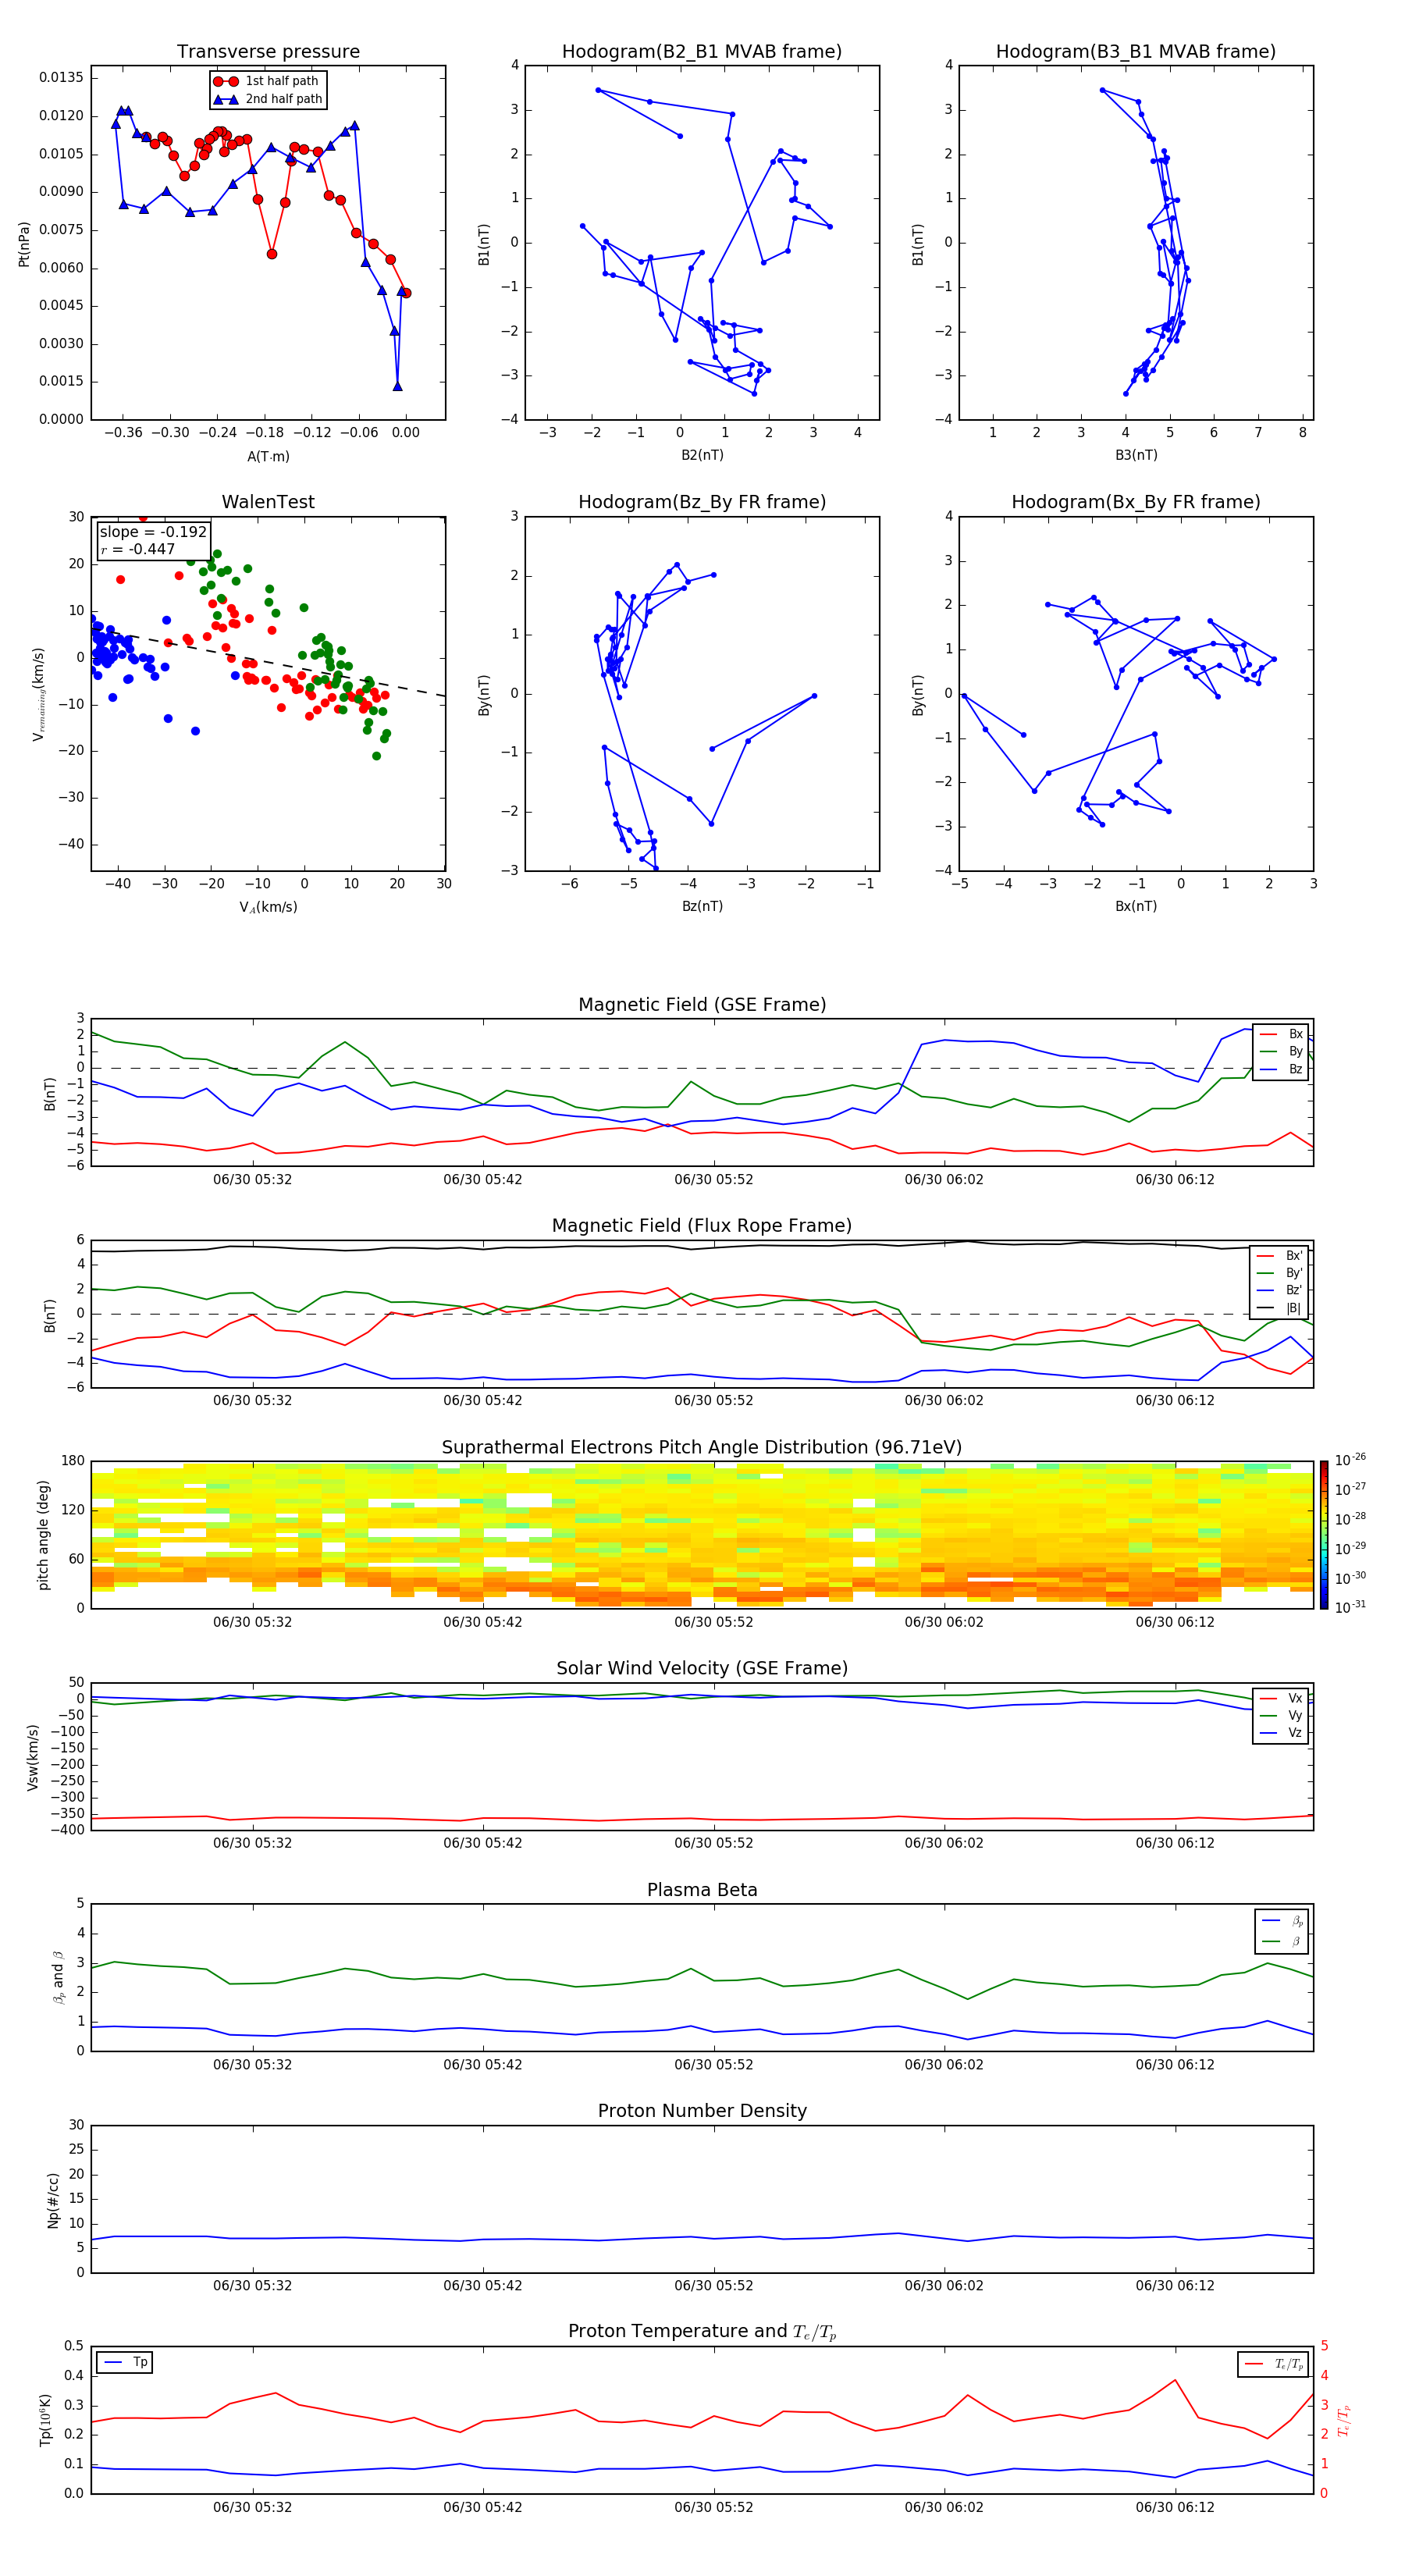The width and height of the screenshot is (1405, 2576).
Task: Click the red 'Te/Tp' right axis label
Action: pyautogui.click(x=1345, y=2420)
